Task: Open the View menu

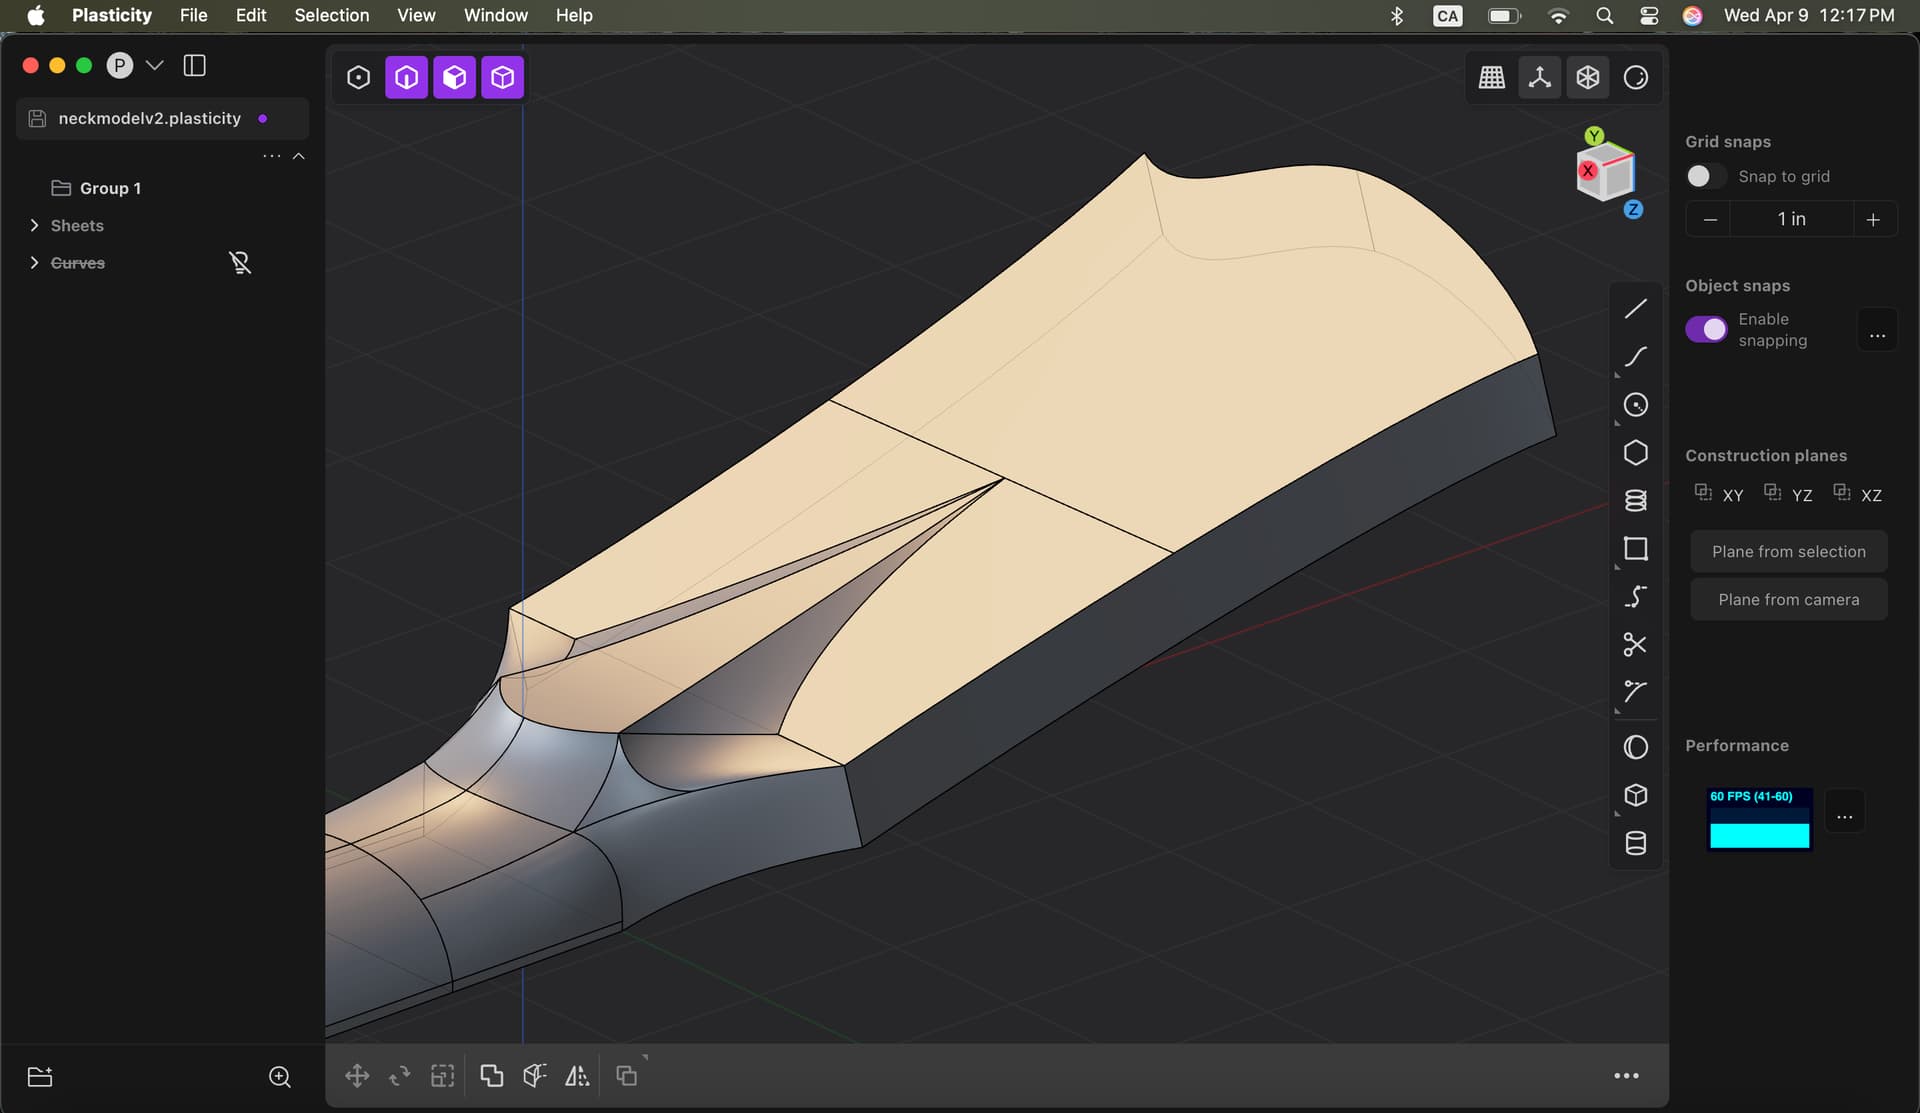Action: tap(416, 15)
